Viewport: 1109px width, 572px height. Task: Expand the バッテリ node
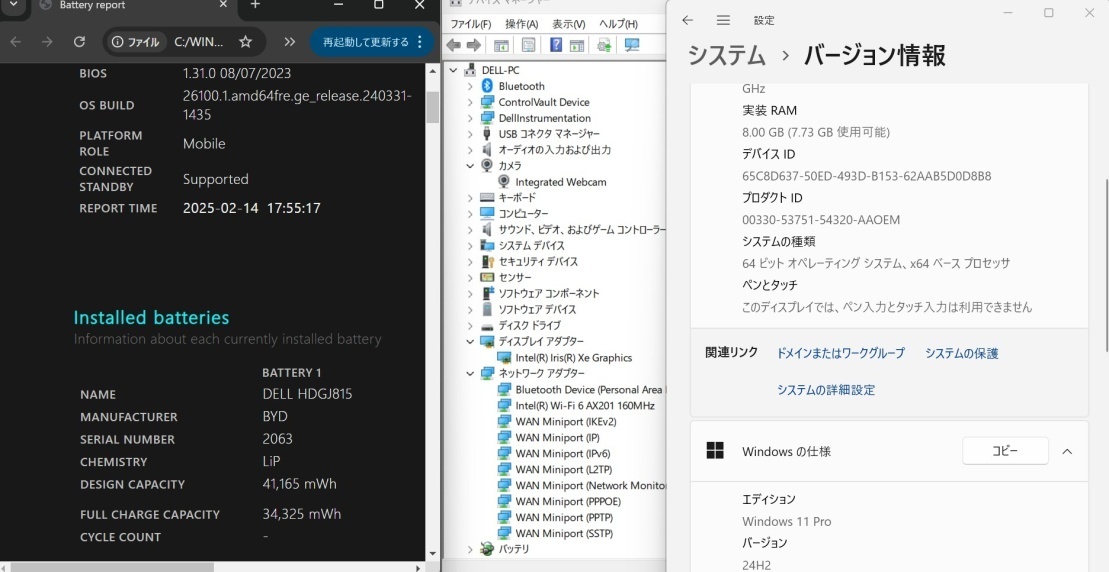[470, 549]
